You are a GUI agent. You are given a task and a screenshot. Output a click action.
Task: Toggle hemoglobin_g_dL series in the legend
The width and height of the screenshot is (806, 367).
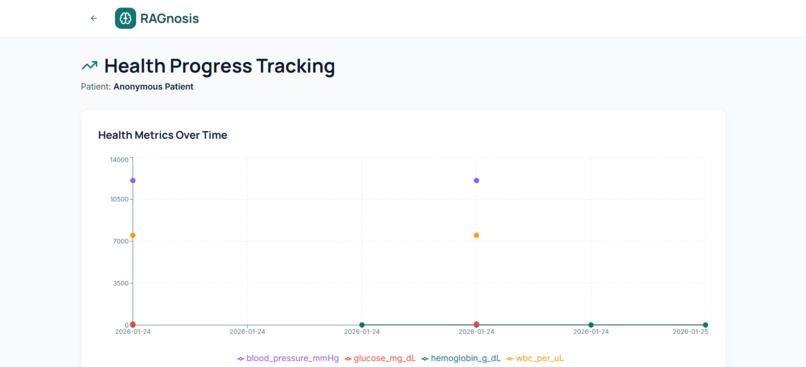[461, 358]
